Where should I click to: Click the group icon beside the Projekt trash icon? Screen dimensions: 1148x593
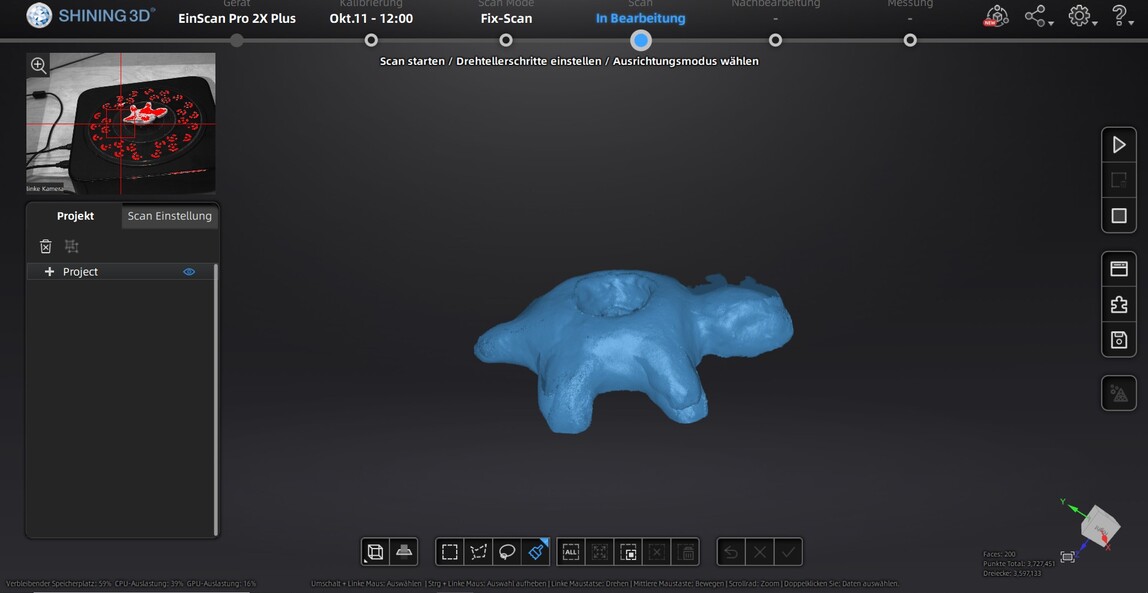[x=72, y=246]
